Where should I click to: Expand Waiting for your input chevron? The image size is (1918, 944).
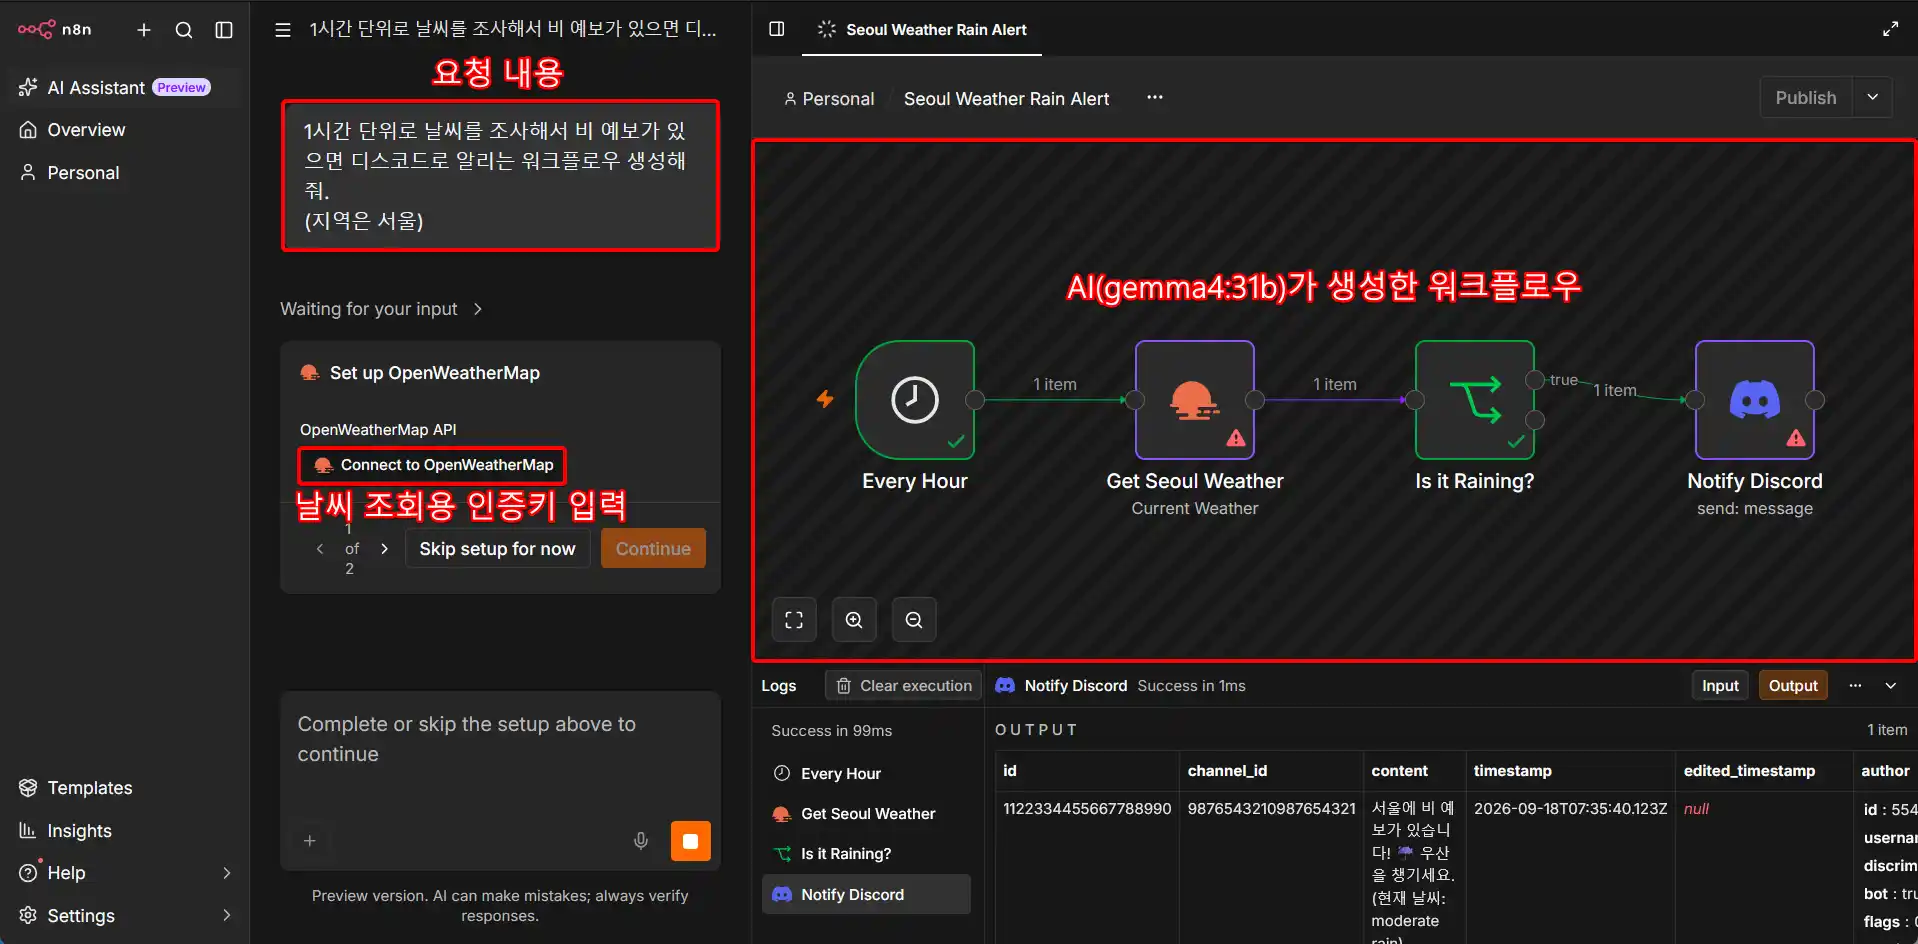click(478, 309)
